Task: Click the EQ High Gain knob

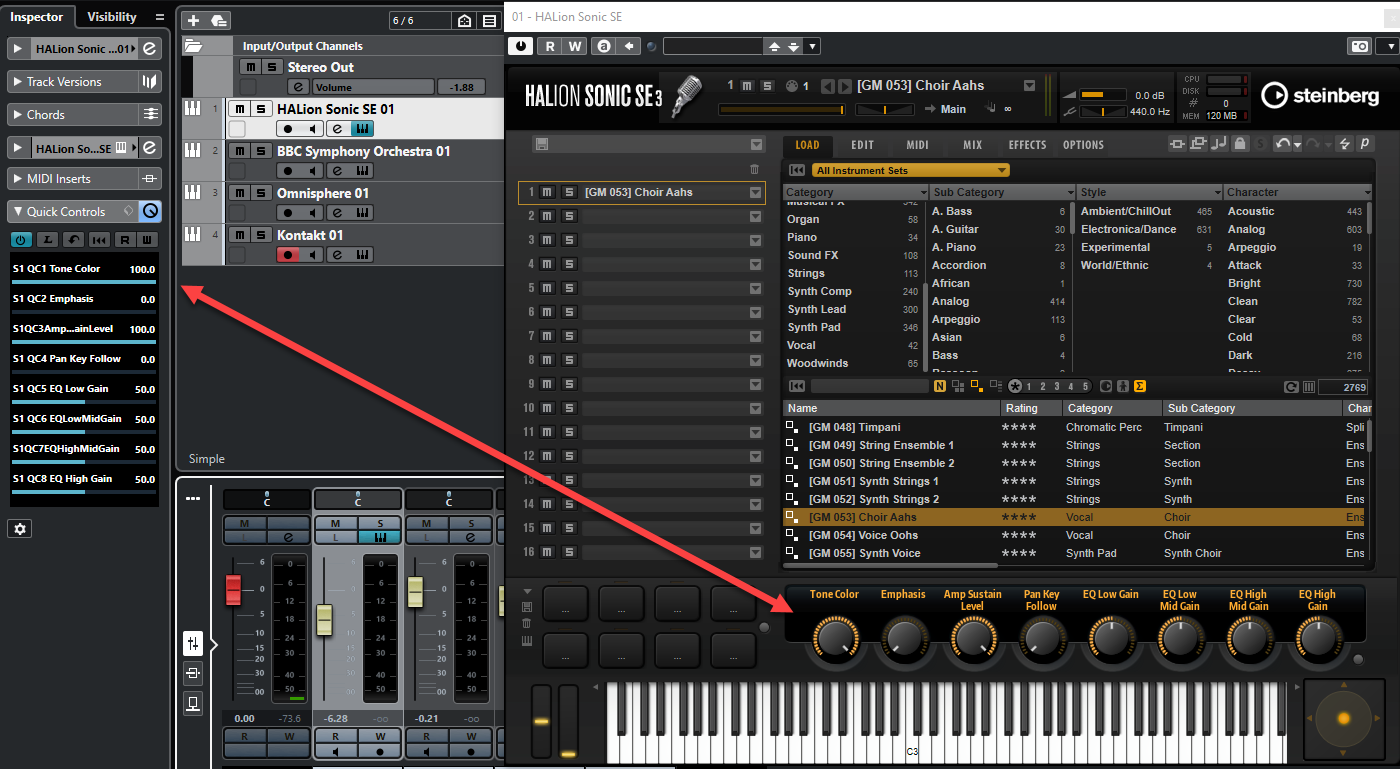Action: (1317, 637)
